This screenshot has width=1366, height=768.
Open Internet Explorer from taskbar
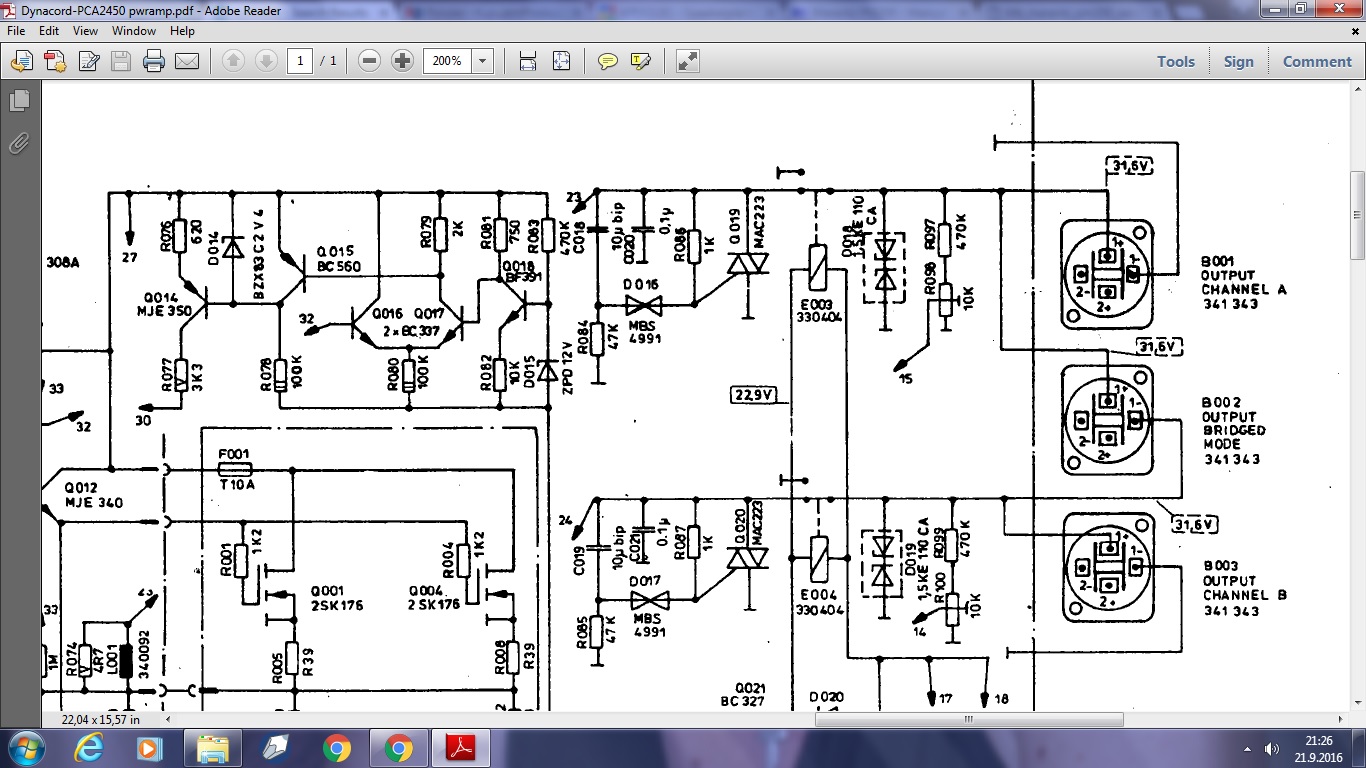pyautogui.click(x=90, y=747)
